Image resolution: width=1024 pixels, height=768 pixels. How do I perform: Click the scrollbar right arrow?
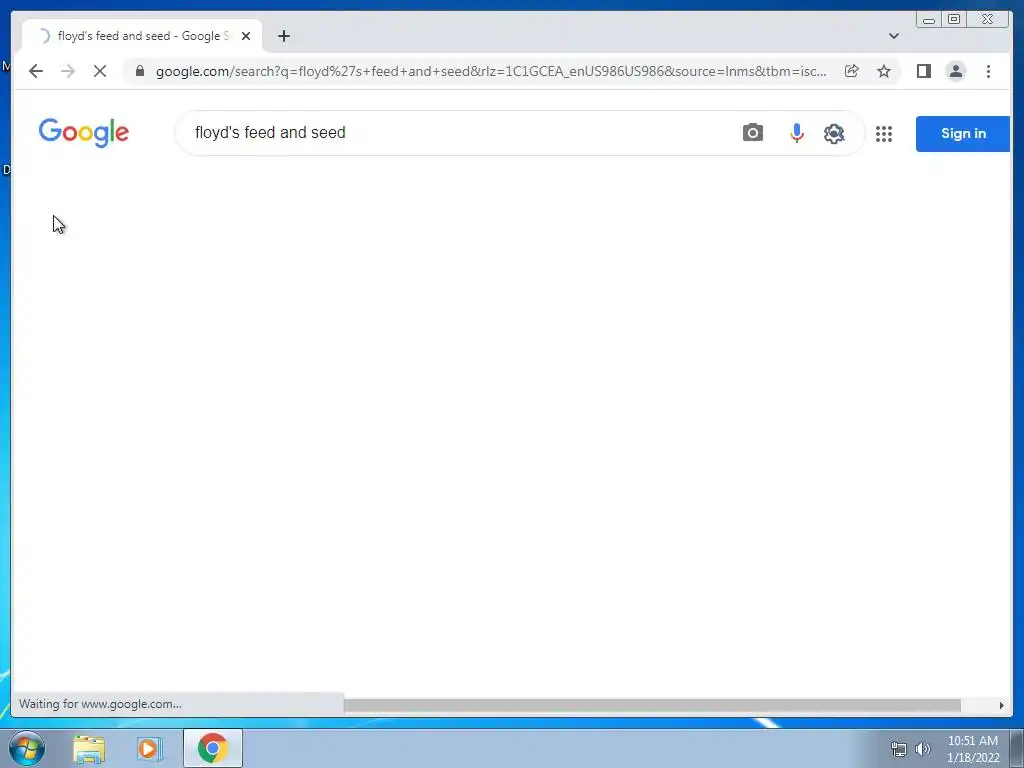tap(1001, 705)
